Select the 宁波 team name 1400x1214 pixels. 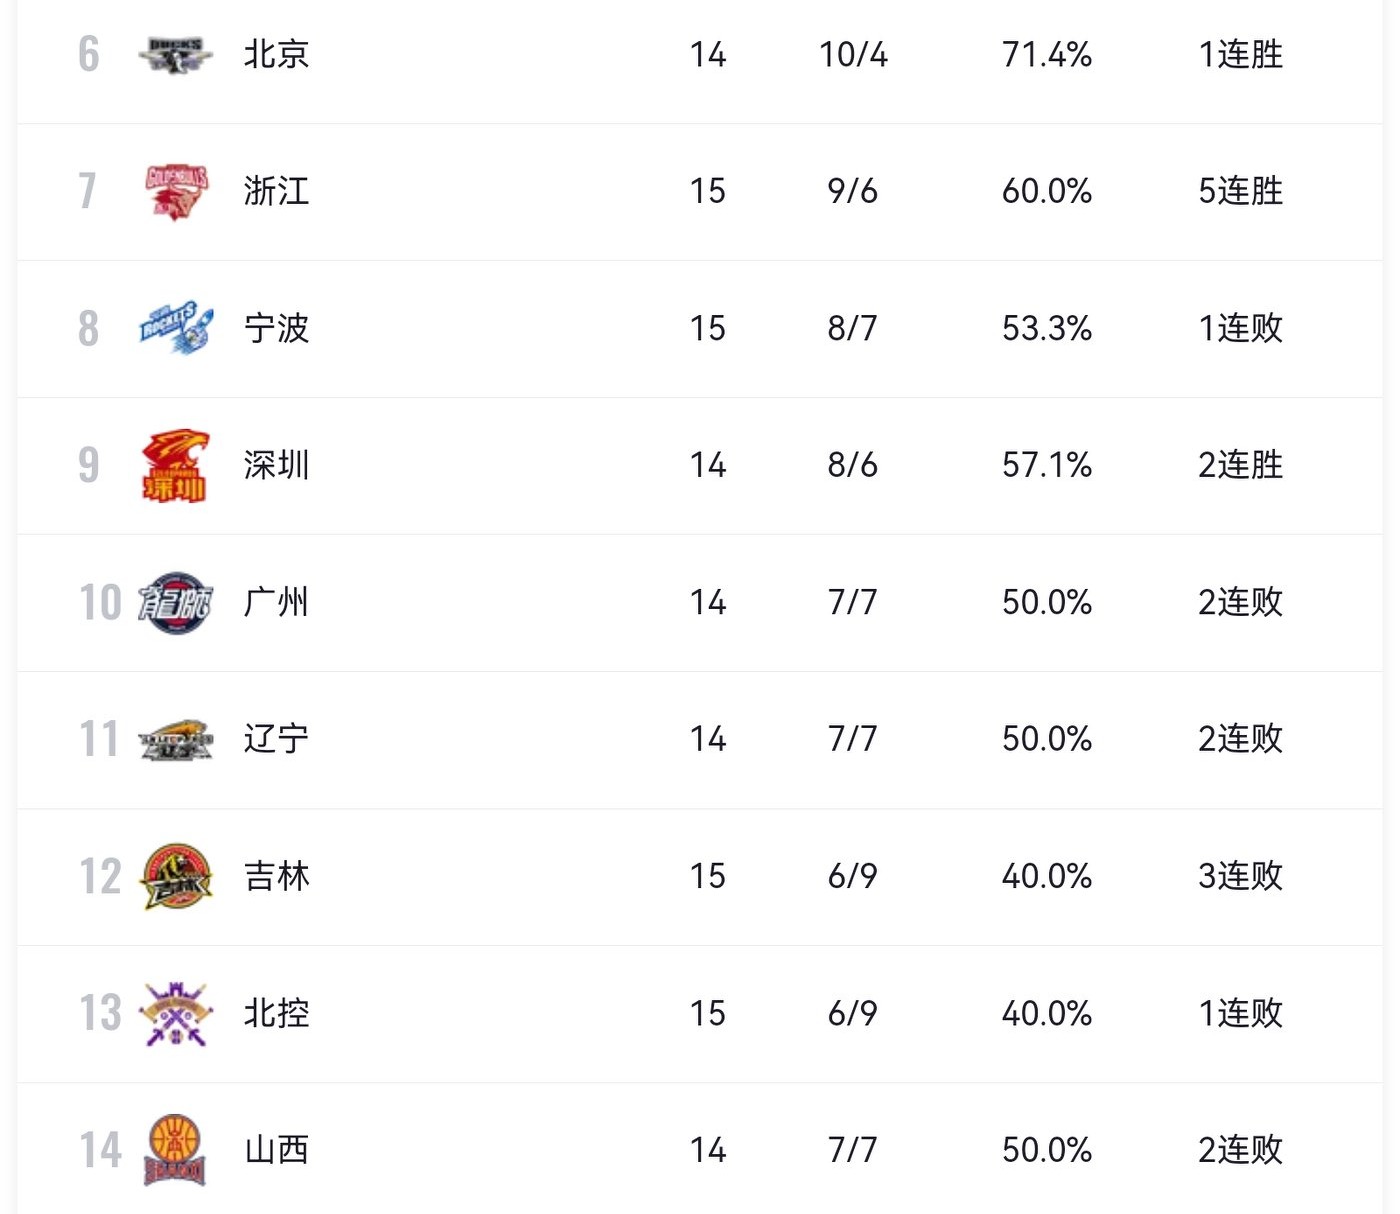(276, 328)
